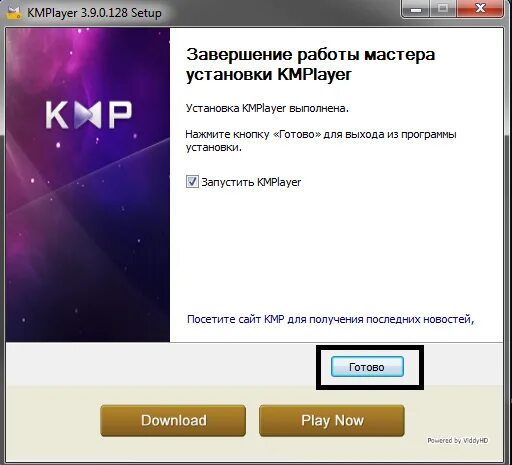The width and height of the screenshot is (512, 465).
Task: Click the Установка KMPlayer выполнена text
Action: click(267, 108)
